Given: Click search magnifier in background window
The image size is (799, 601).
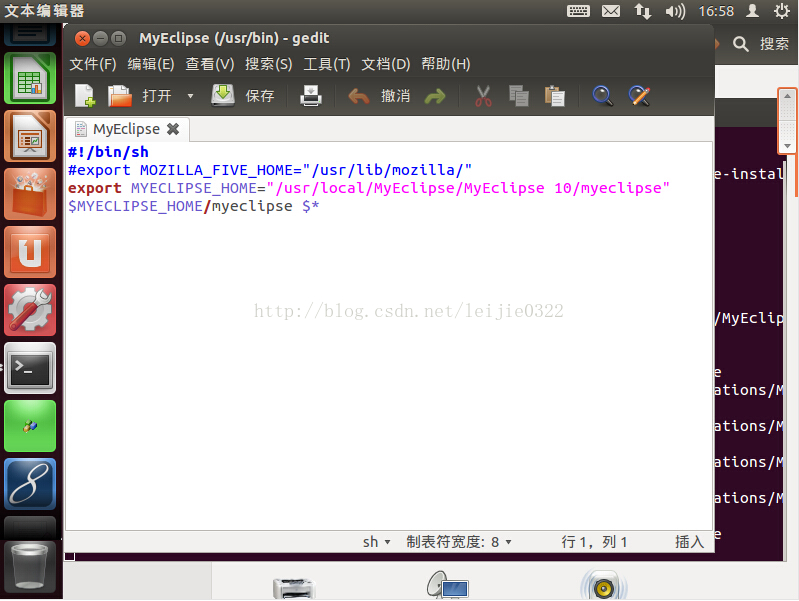Looking at the screenshot, I should point(740,44).
